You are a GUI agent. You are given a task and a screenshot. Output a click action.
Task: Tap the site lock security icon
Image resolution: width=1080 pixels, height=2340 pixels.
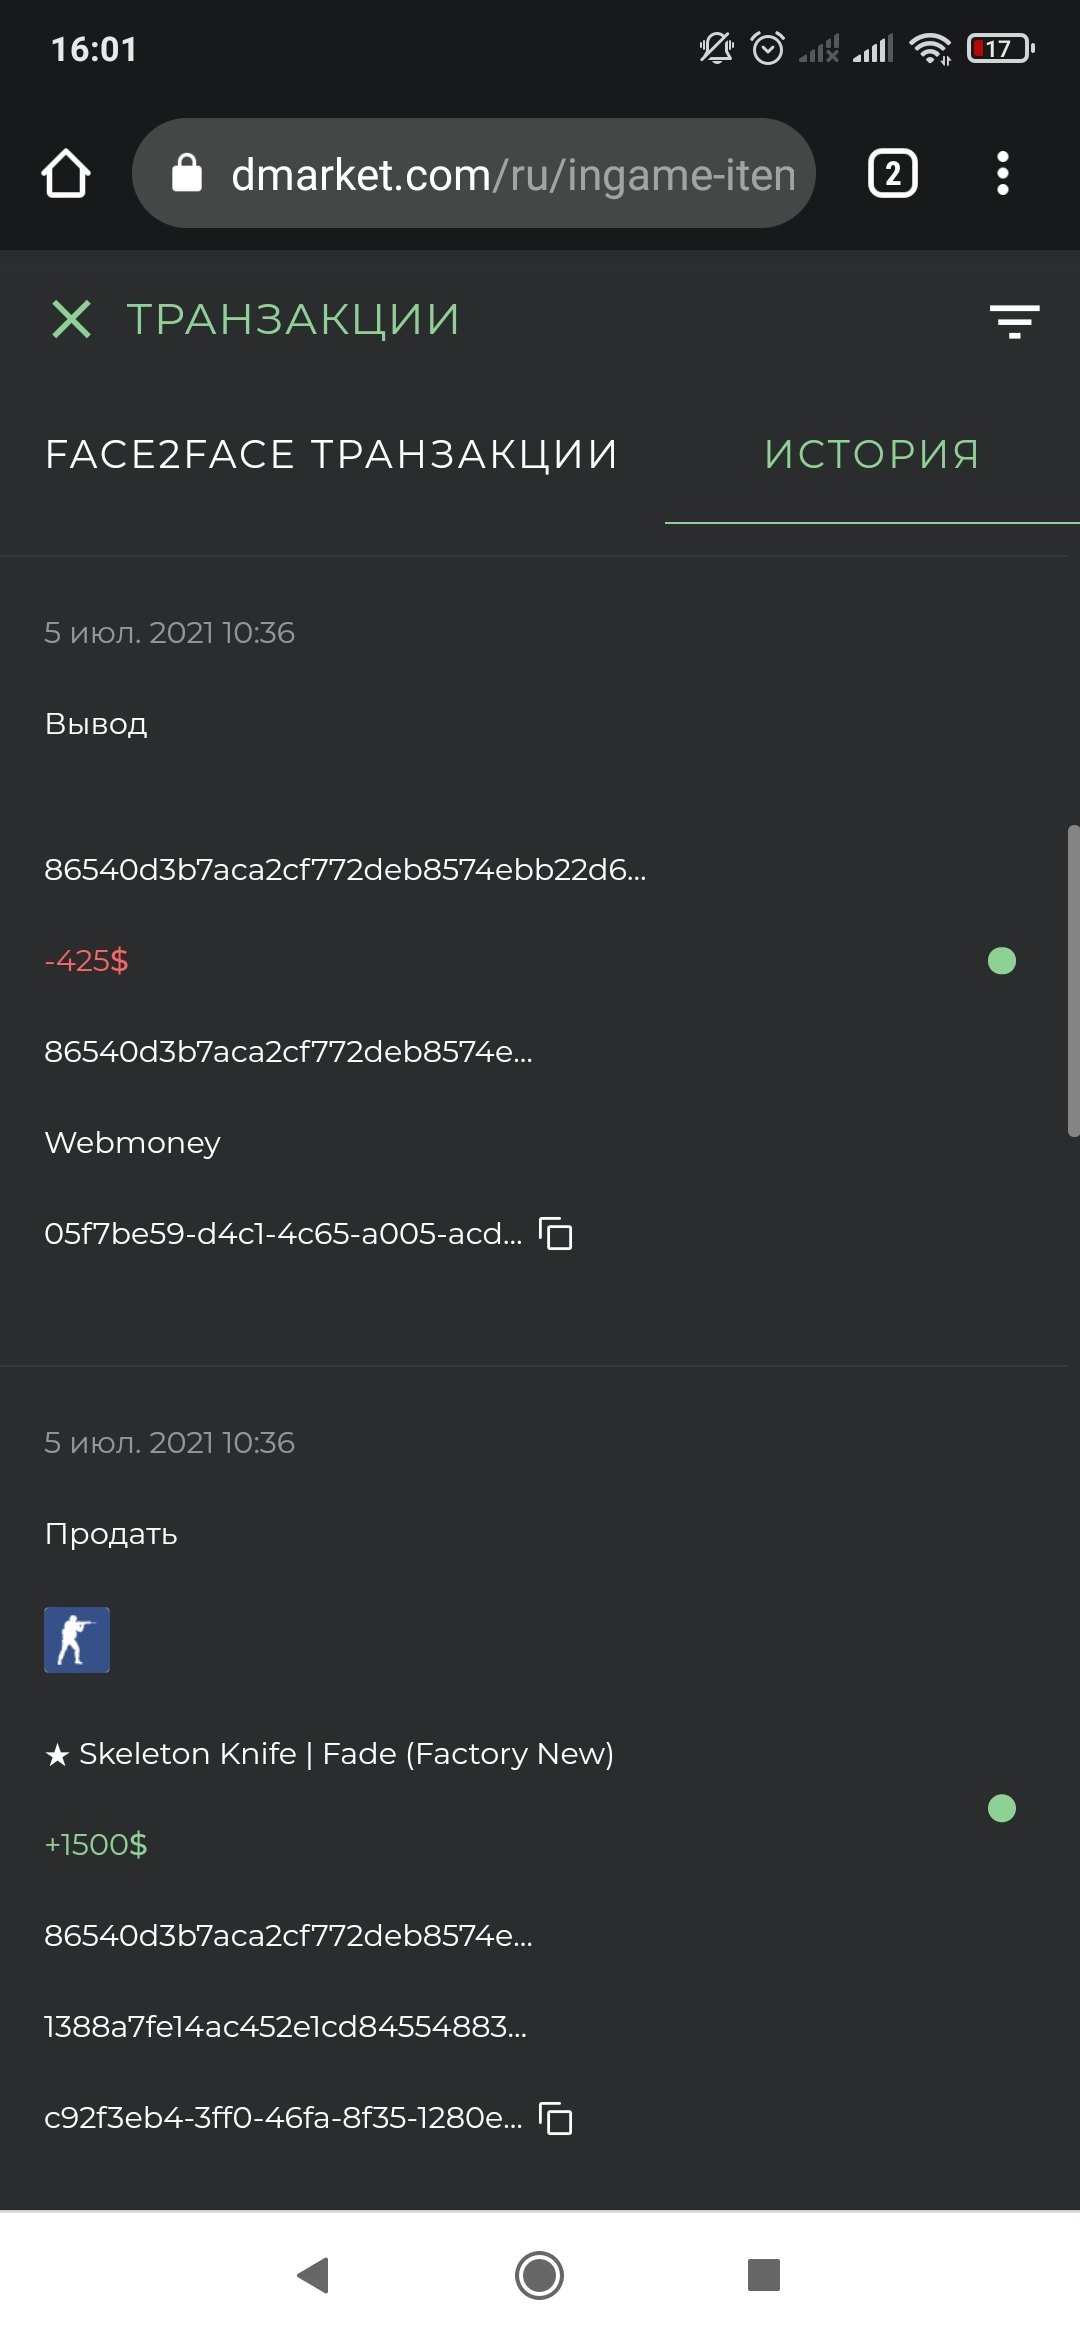coord(187,174)
